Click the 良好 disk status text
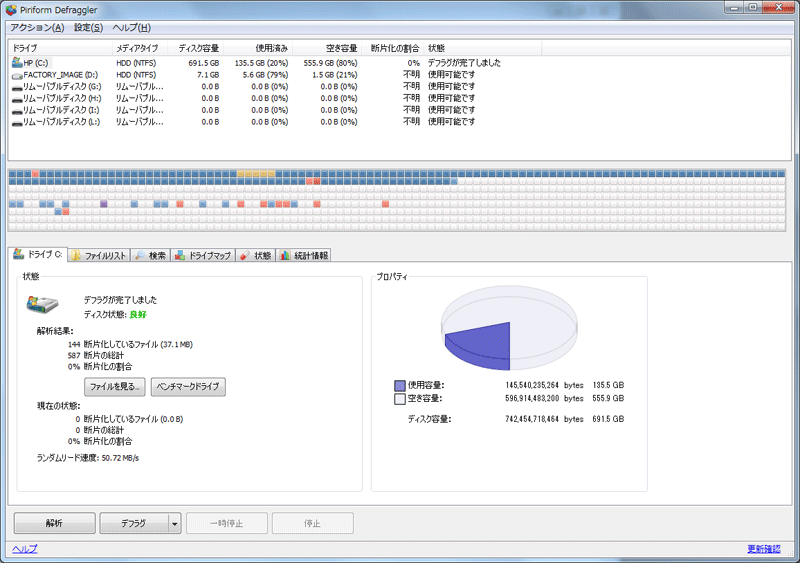Screen dimensions: 800x563 [138, 314]
